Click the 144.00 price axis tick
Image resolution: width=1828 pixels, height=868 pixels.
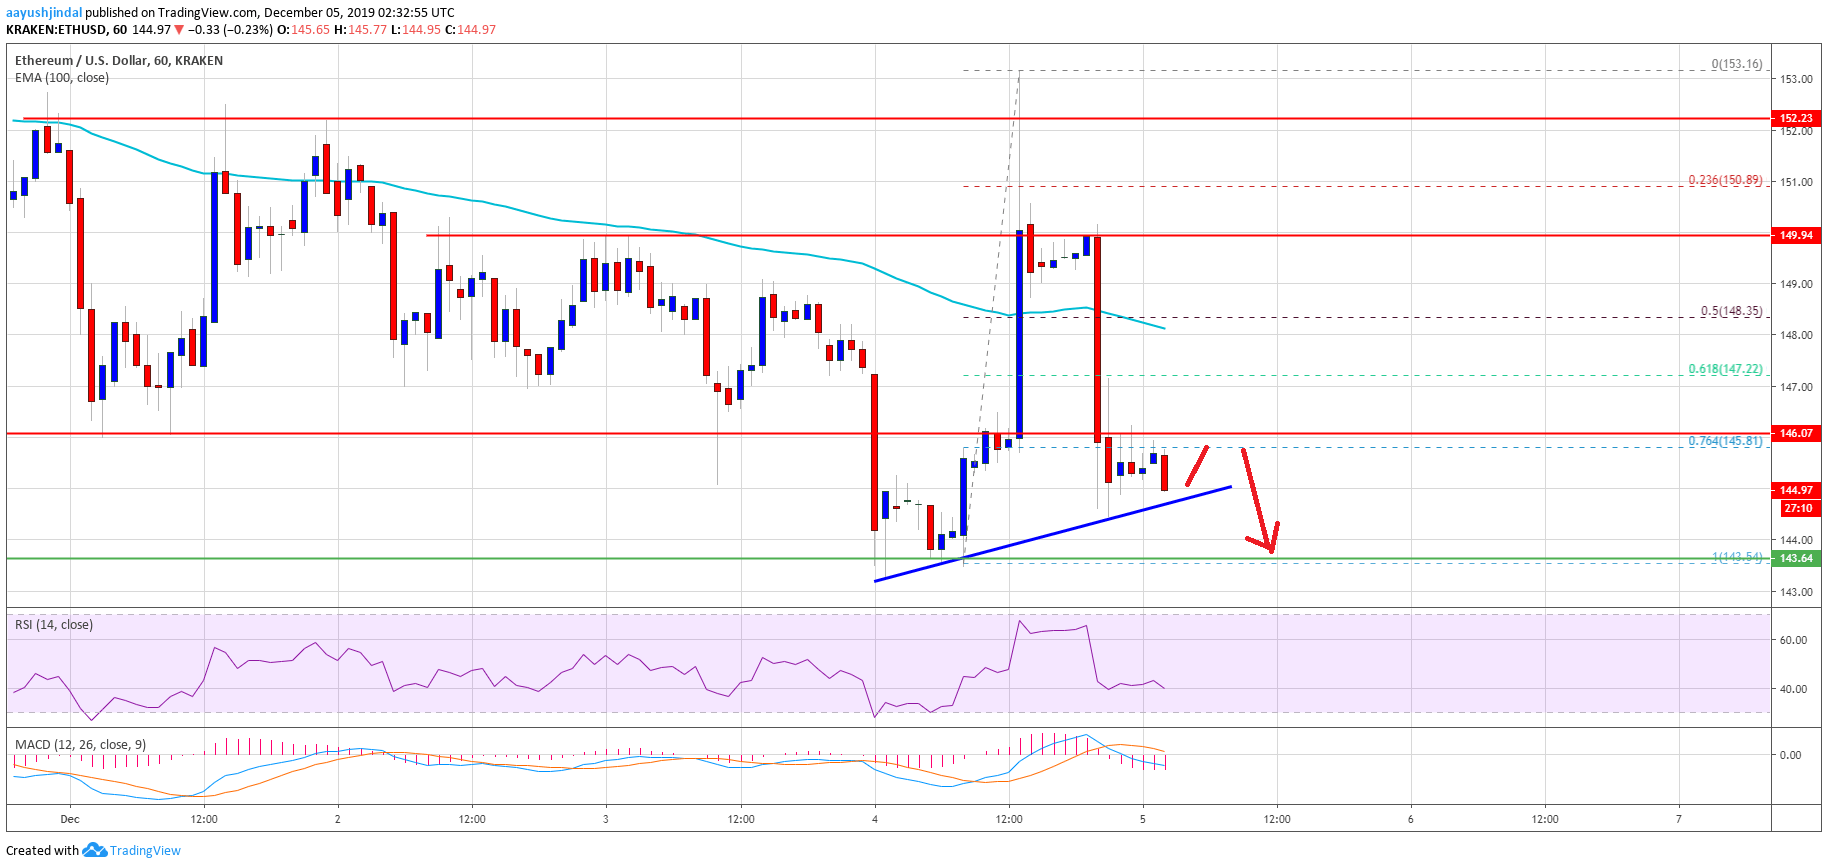coord(1796,540)
